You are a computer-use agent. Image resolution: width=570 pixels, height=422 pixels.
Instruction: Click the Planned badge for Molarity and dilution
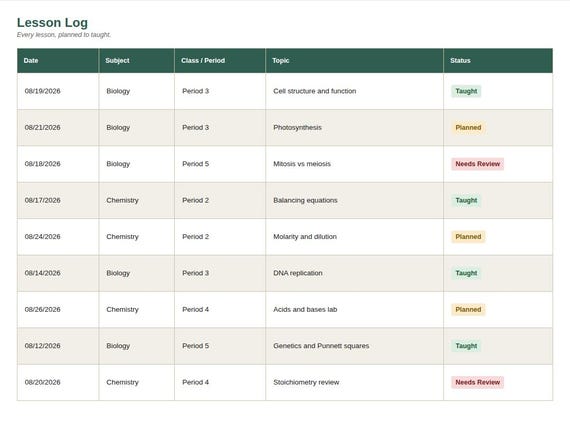(468, 237)
